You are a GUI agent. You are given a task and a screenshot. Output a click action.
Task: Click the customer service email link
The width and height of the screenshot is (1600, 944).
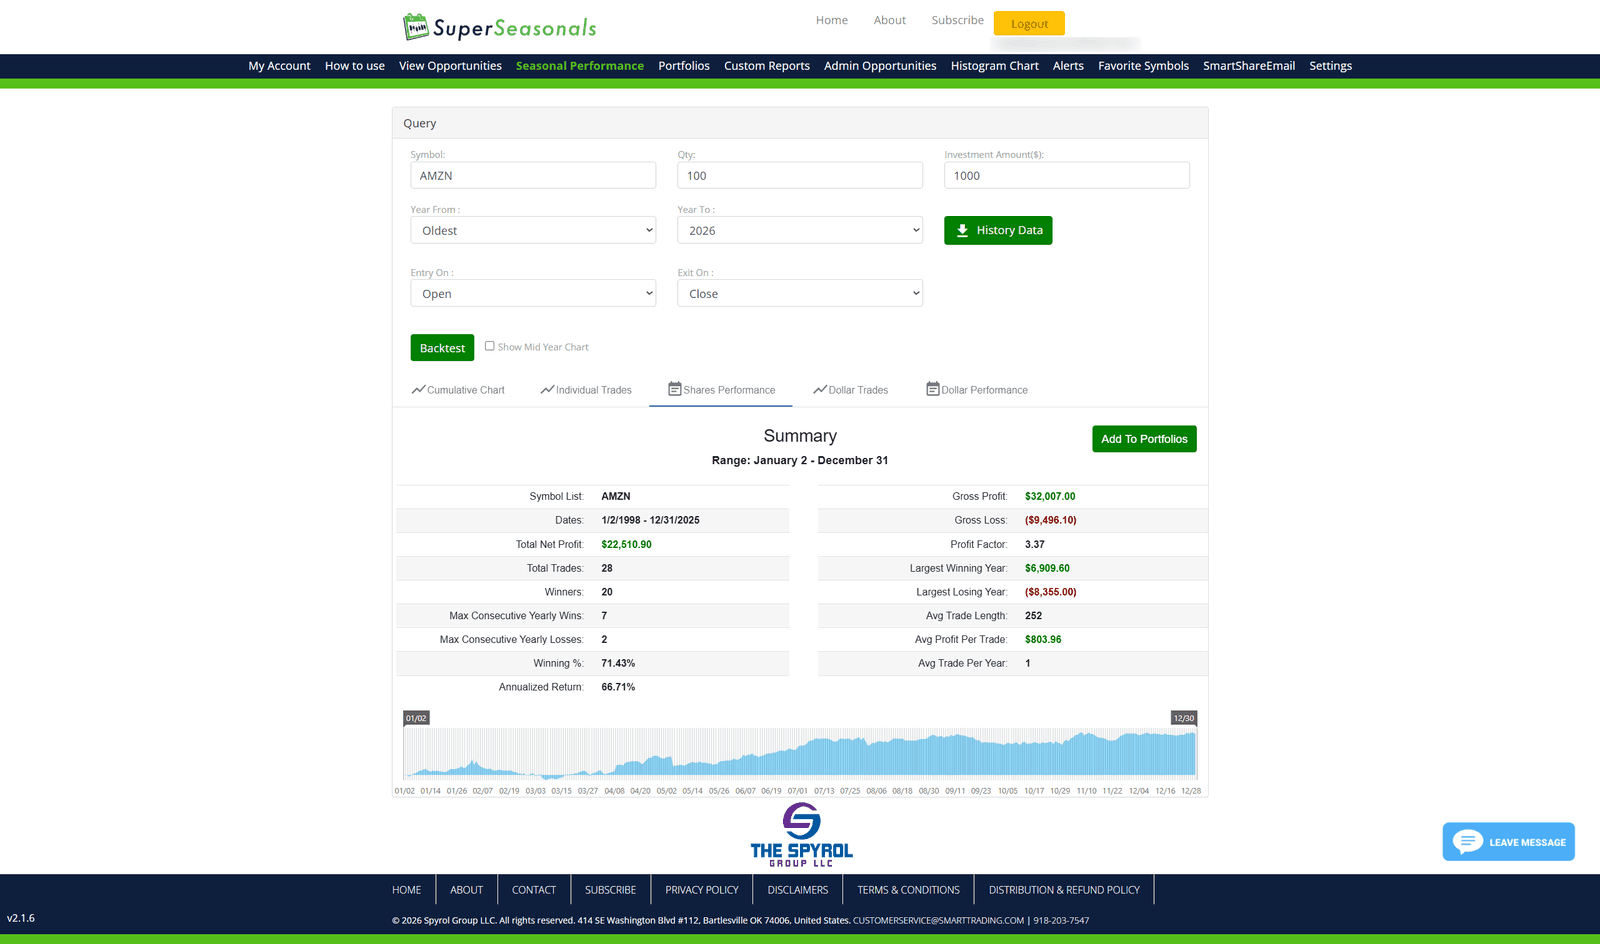click(938, 920)
